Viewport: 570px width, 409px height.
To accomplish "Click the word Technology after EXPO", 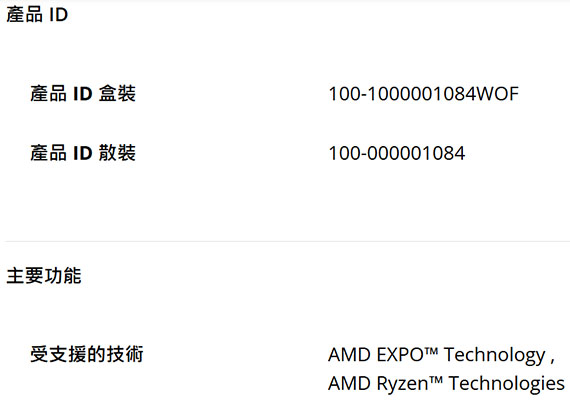I will click(x=494, y=355).
